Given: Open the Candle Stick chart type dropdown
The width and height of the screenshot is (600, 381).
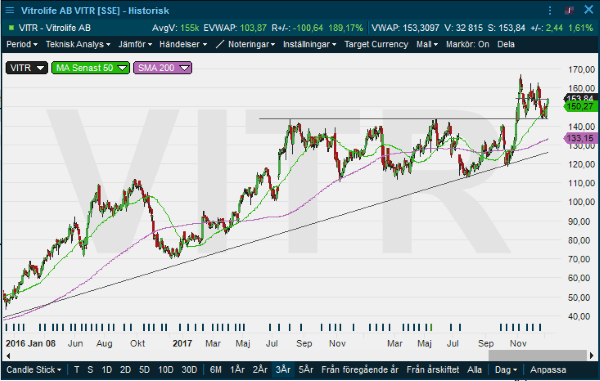Looking at the screenshot, I should click(34, 370).
